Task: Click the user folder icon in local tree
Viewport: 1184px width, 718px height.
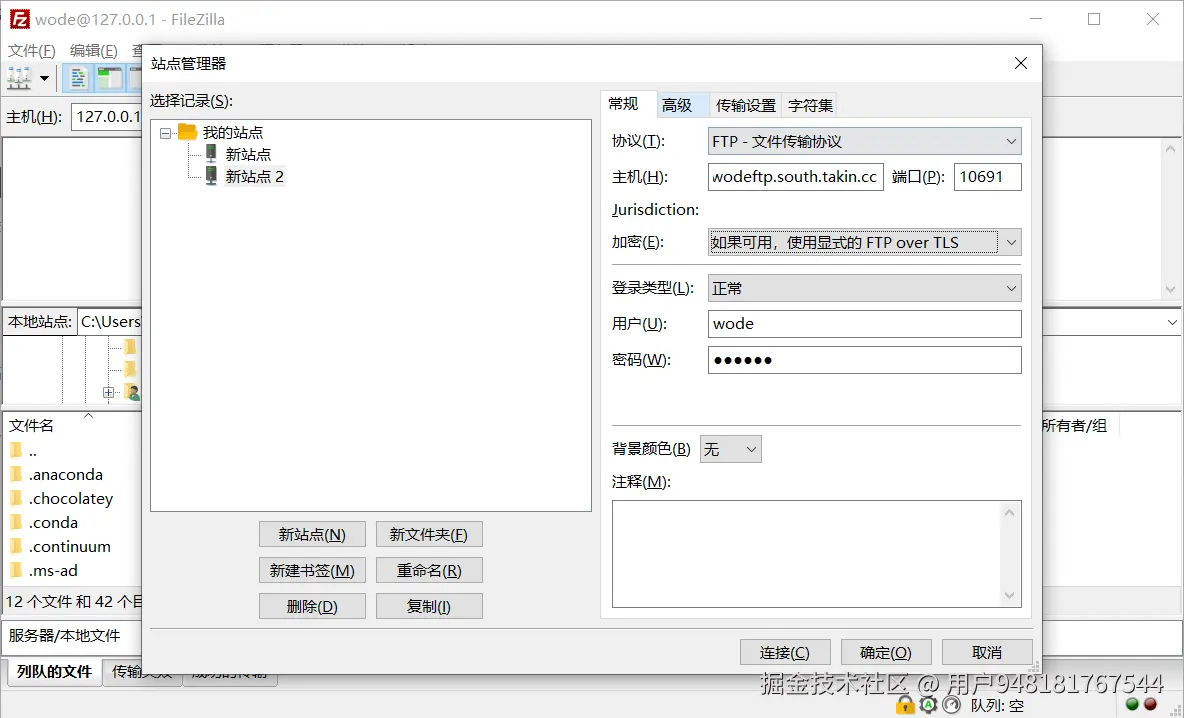Action: [133, 392]
